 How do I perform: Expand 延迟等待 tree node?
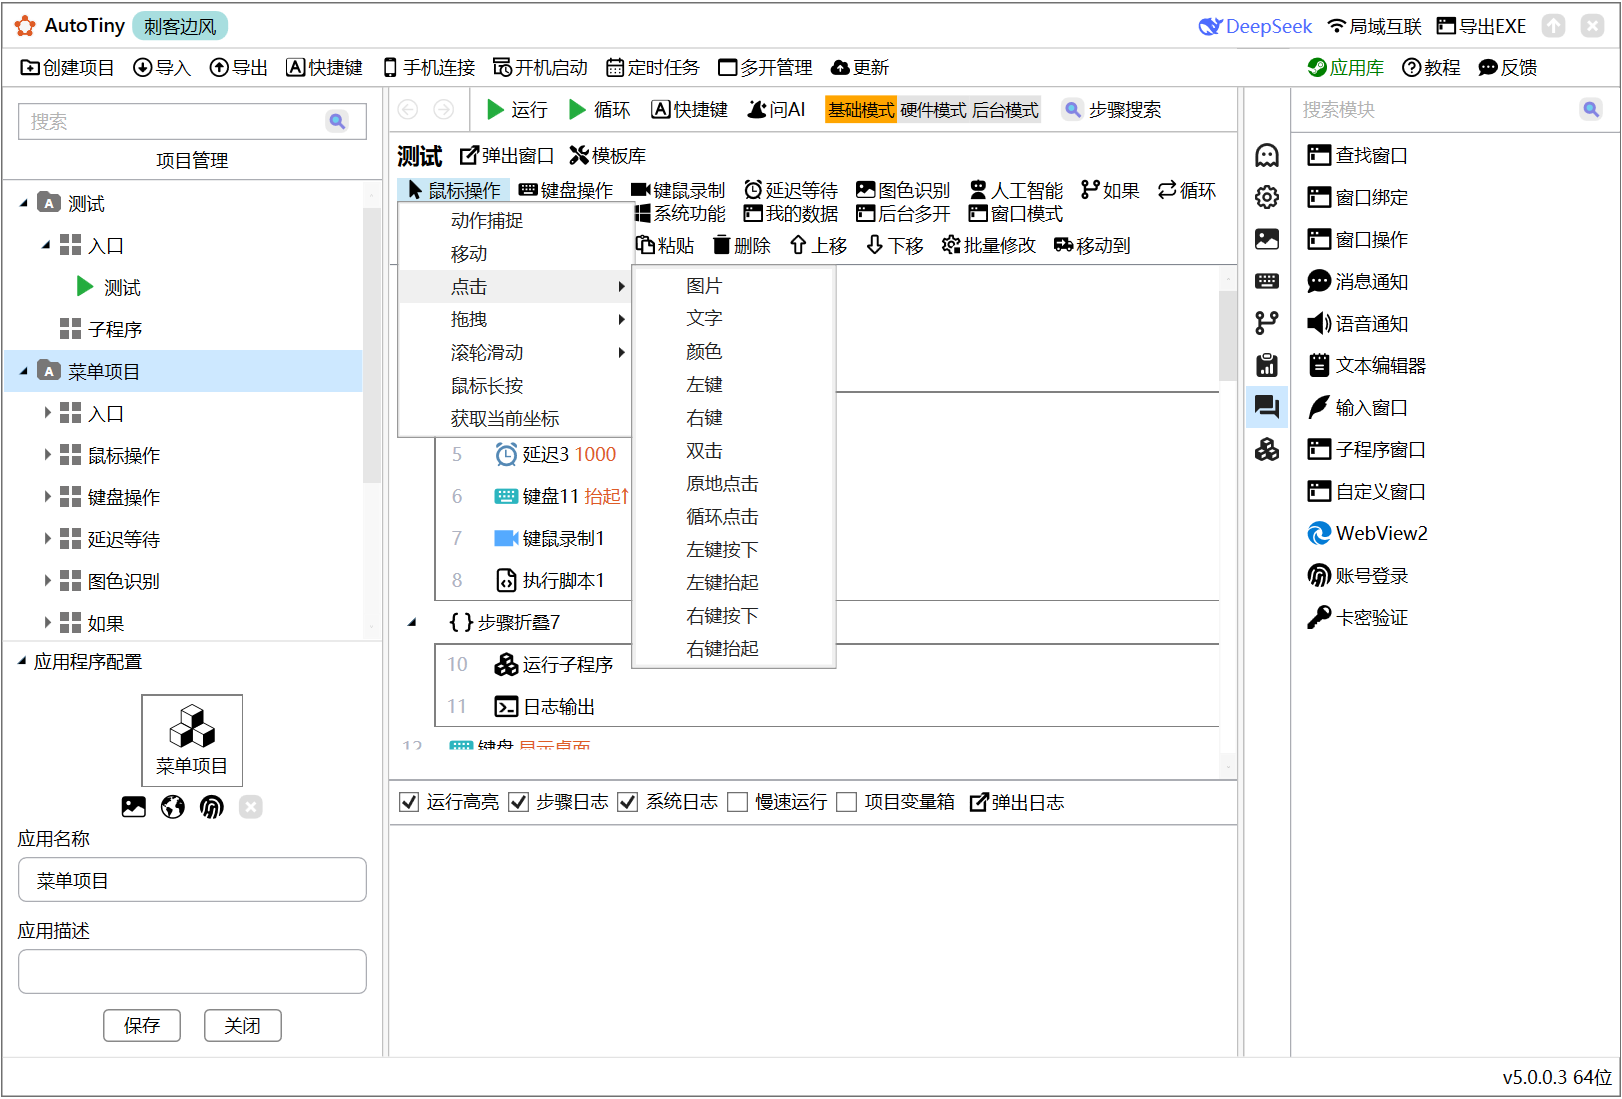47,539
